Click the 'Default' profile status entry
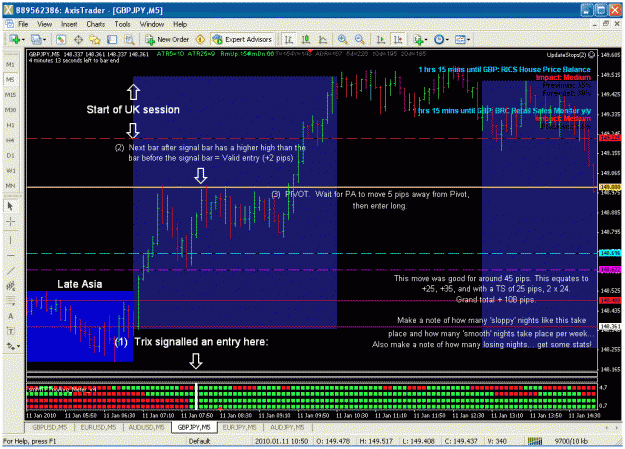 tap(199, 441)
